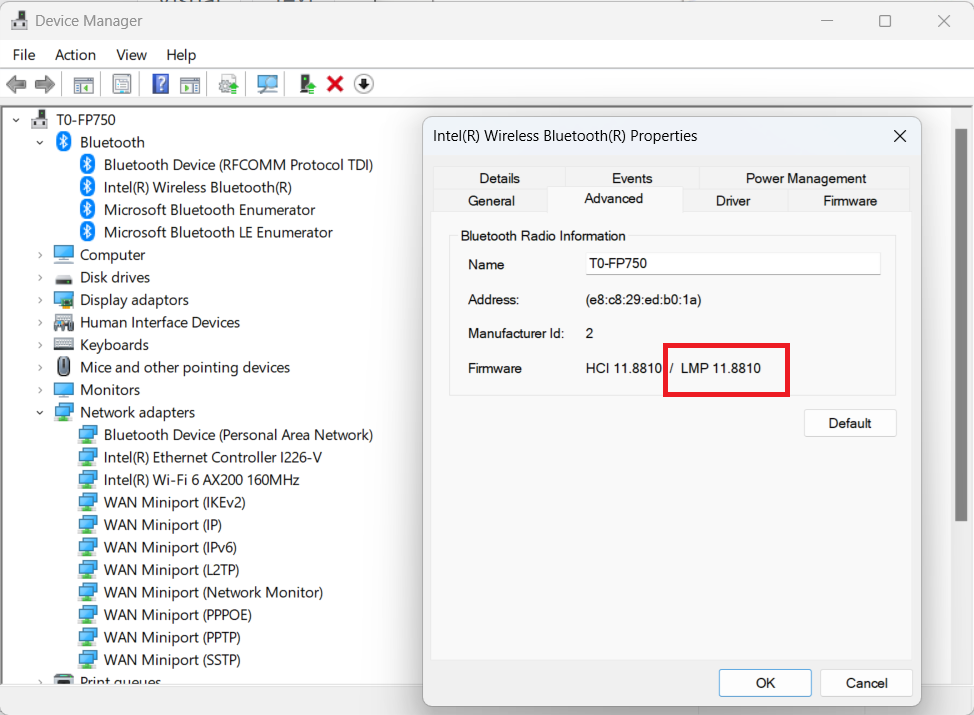Image resolution: width=974 pixels, height=715 pixels.
Task: Click the Mice and other pointing devices icon
Action: pos(63,367)
